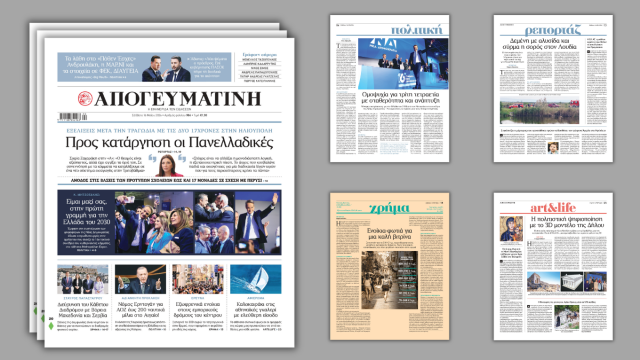The height and width of the screenshot is (360, 640).
Task: Open headline "Δεμένη με αλυσίδα και σύρμα"
Action: pos(540,44)
